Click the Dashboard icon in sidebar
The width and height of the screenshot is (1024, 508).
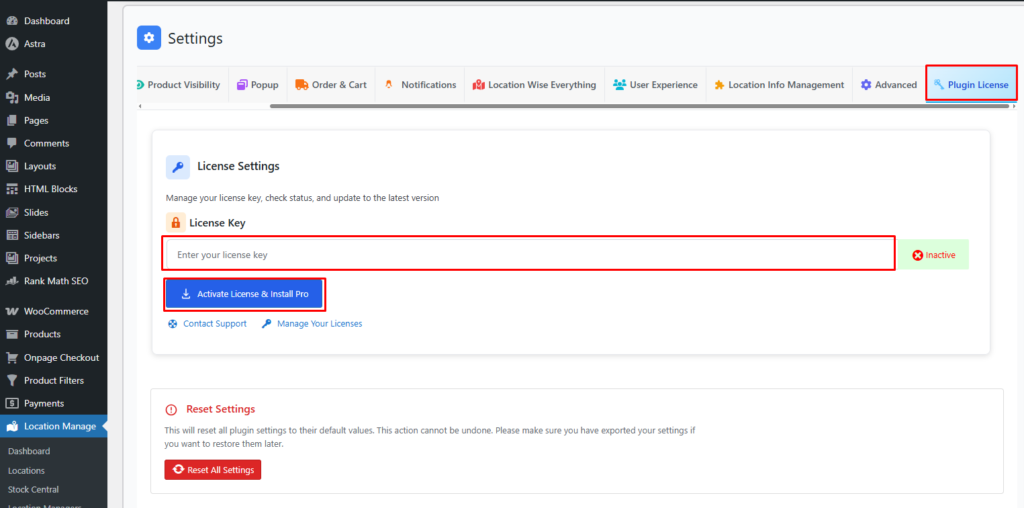click(x=12, y=21)
